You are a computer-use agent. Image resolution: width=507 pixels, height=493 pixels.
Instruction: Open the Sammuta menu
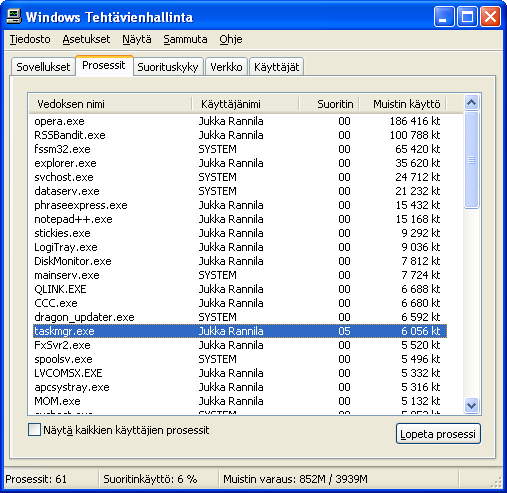[185, 39]
